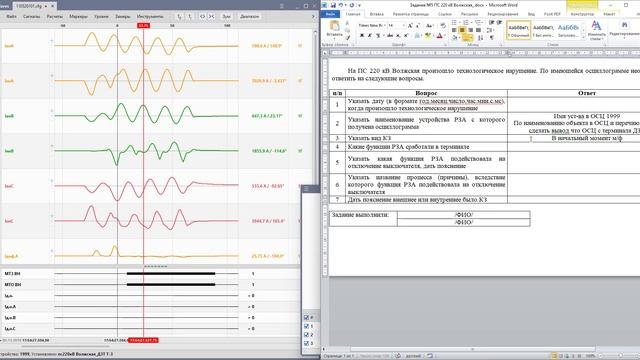Click the Subscript icon in Word ribbon
The width and height of the screenshot is (640, 360).
coord(398,36)
